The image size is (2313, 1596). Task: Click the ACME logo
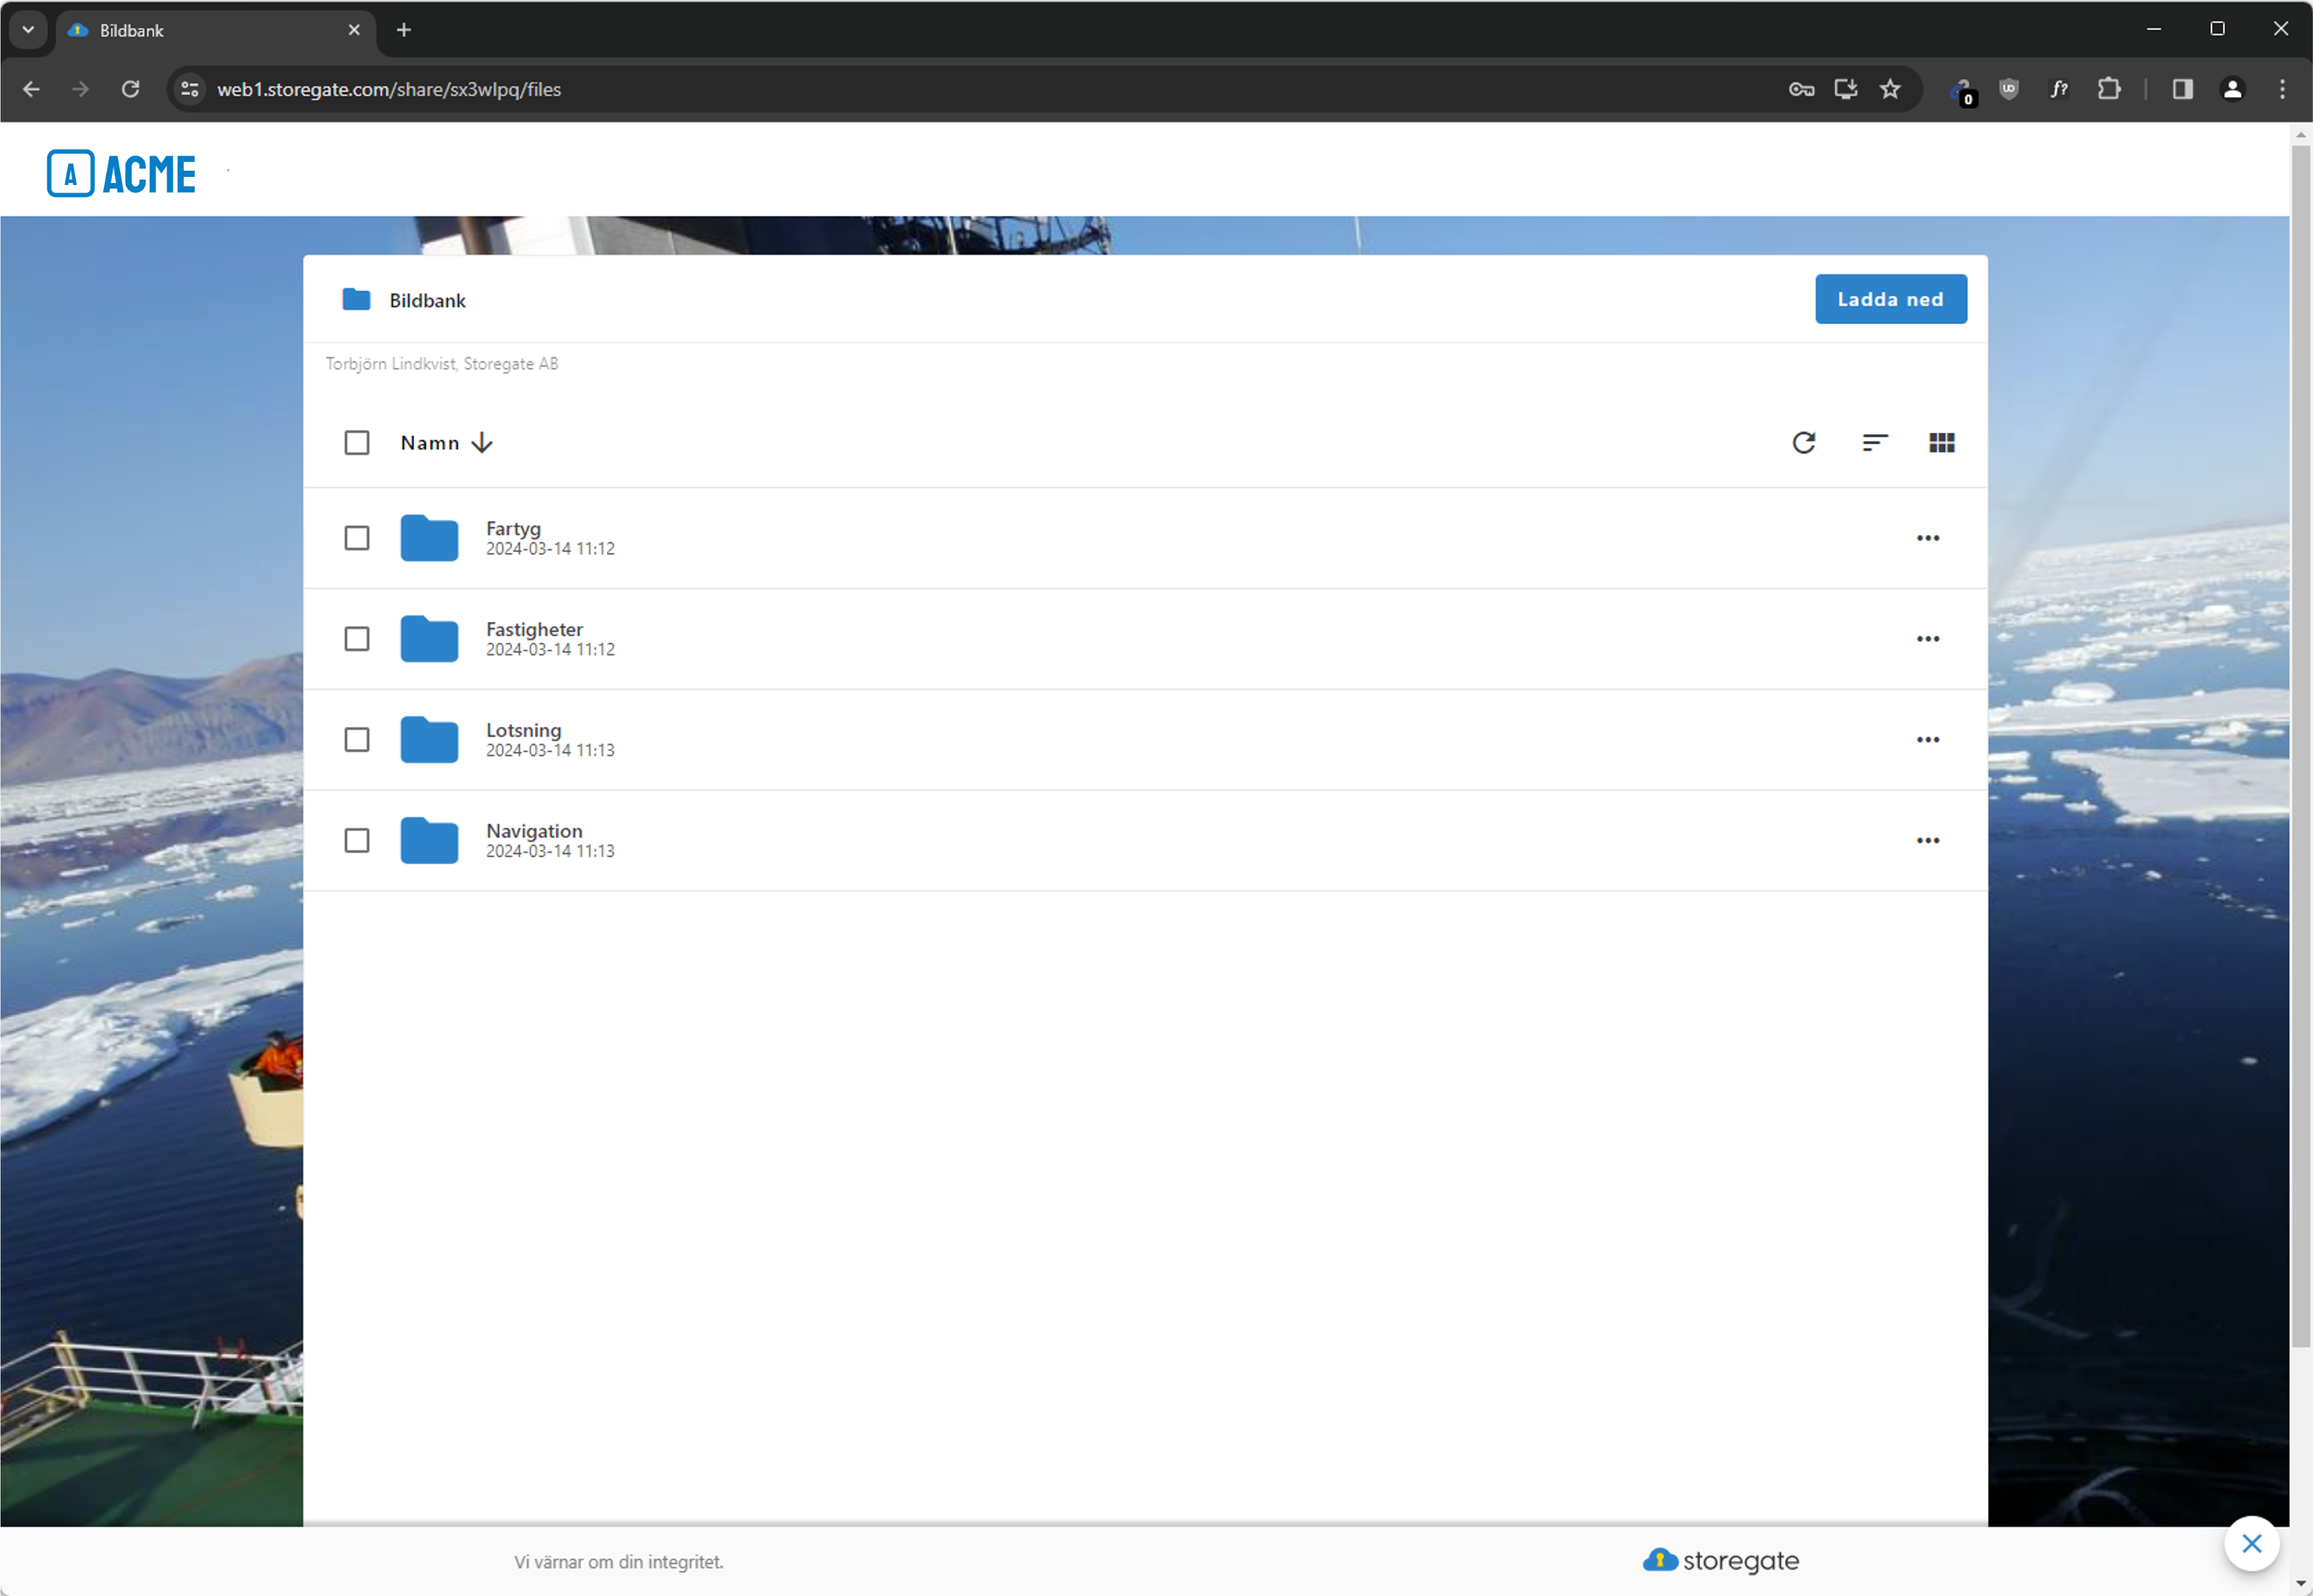[x=121, y=174]
